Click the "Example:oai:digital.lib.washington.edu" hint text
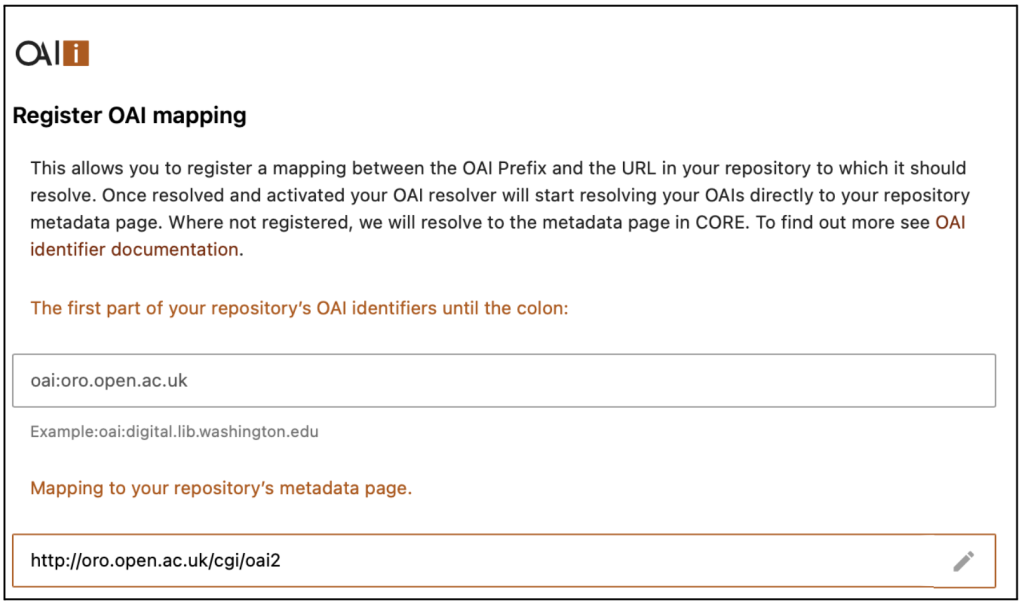The height and width of the screenshot is (605, 1024). (174, 432)
